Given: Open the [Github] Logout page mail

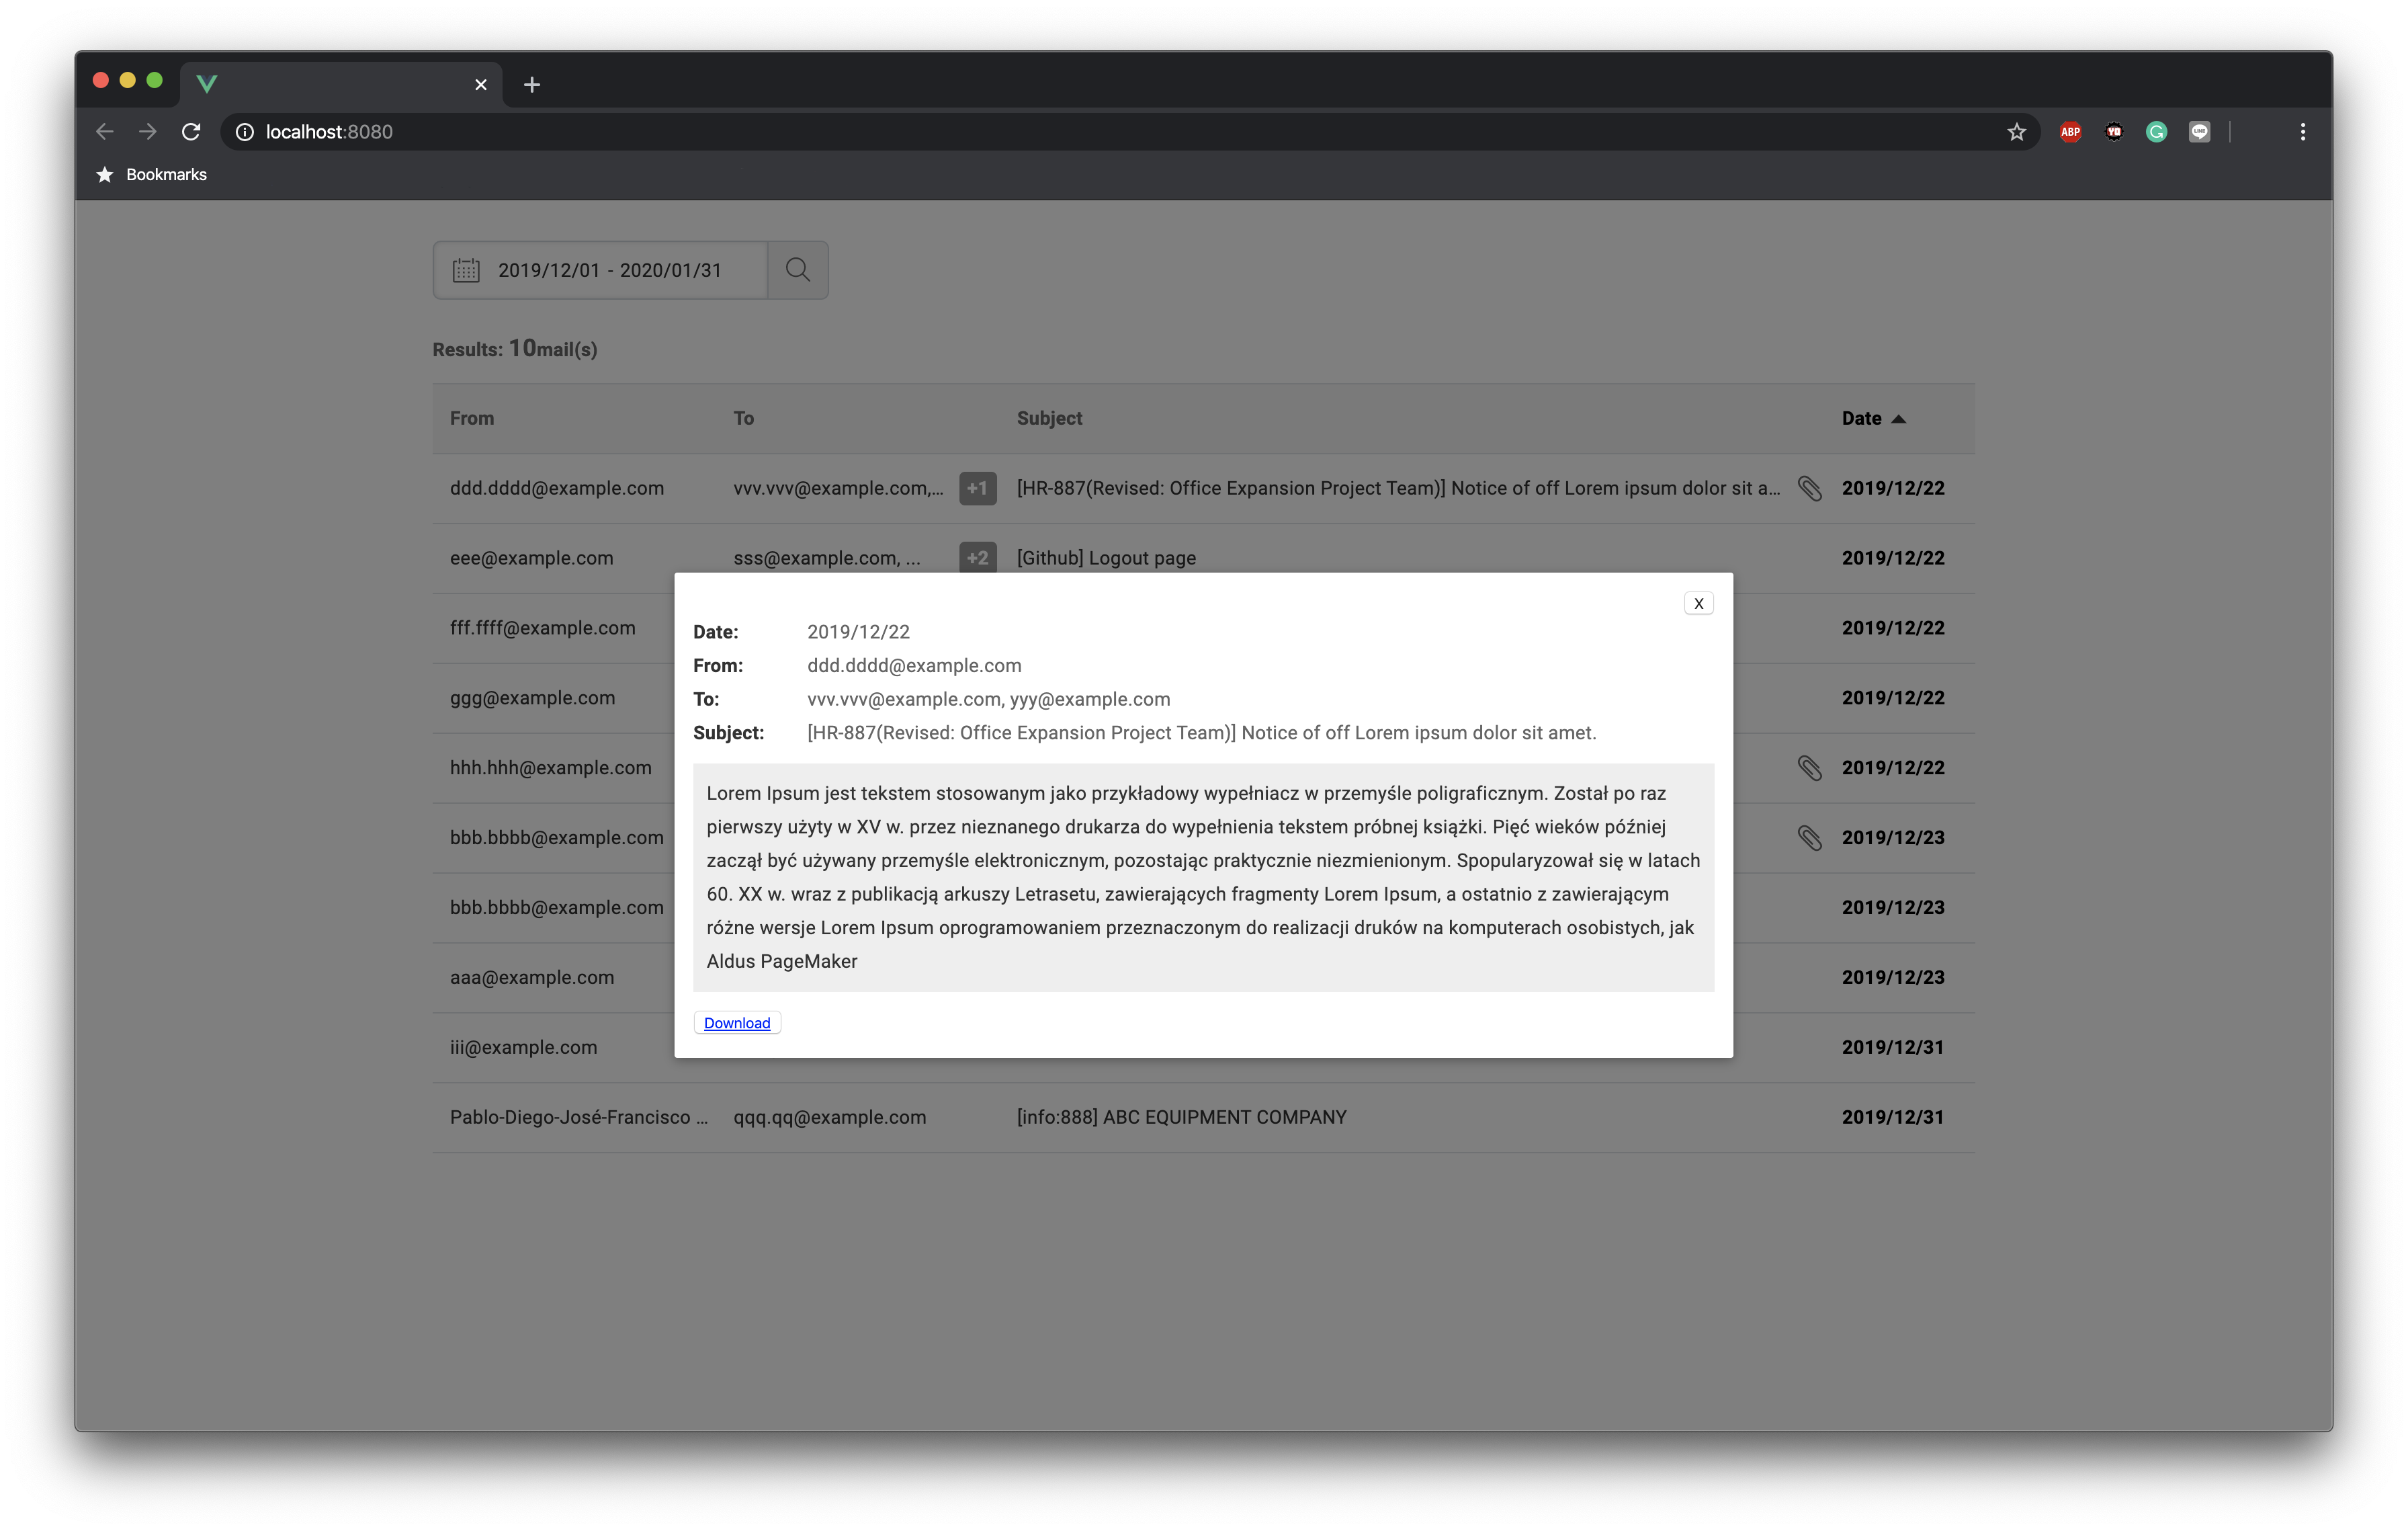Looking at the screenshot, I should [x=1106, y=558].
